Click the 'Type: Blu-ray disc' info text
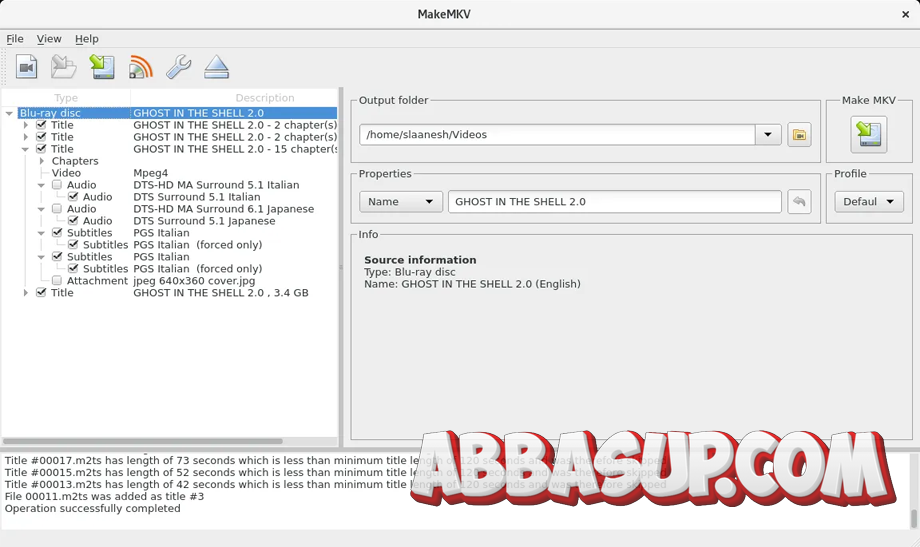The image size is (920, 547). pos(410,272)
